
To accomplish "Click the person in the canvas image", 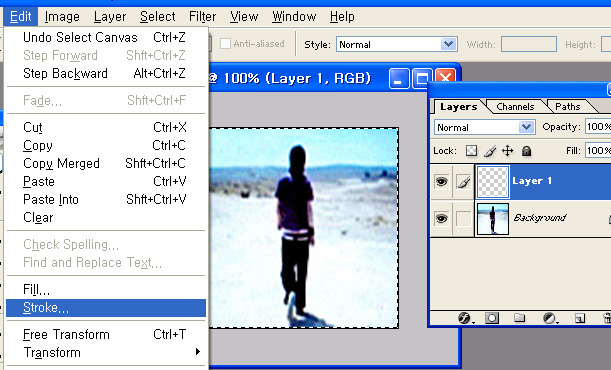I will (x=295, y=232).
